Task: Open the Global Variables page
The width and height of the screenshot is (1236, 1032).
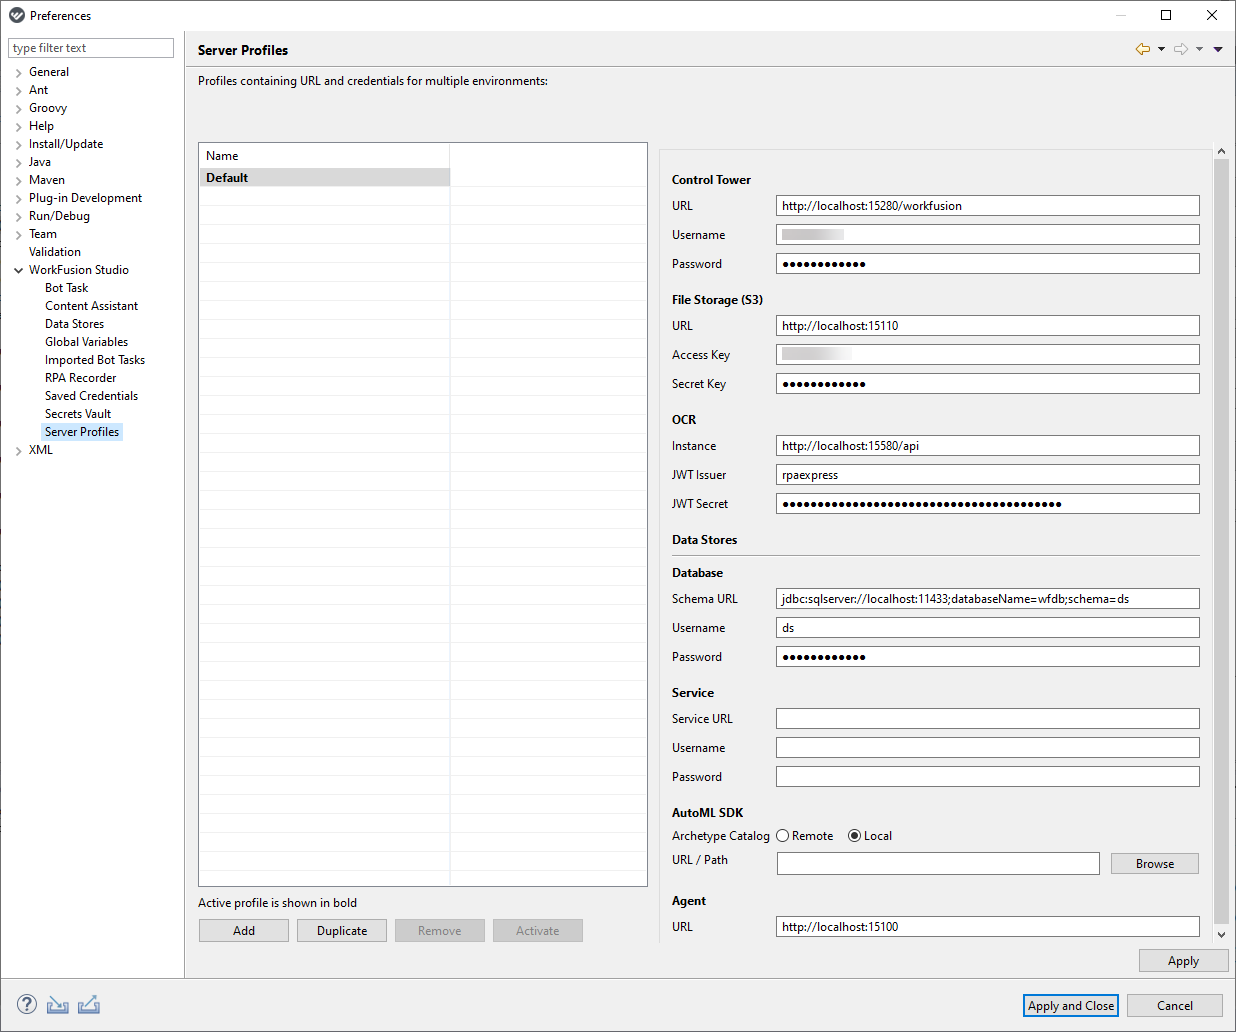Action: pyautogui.click(x=86, y=342)
